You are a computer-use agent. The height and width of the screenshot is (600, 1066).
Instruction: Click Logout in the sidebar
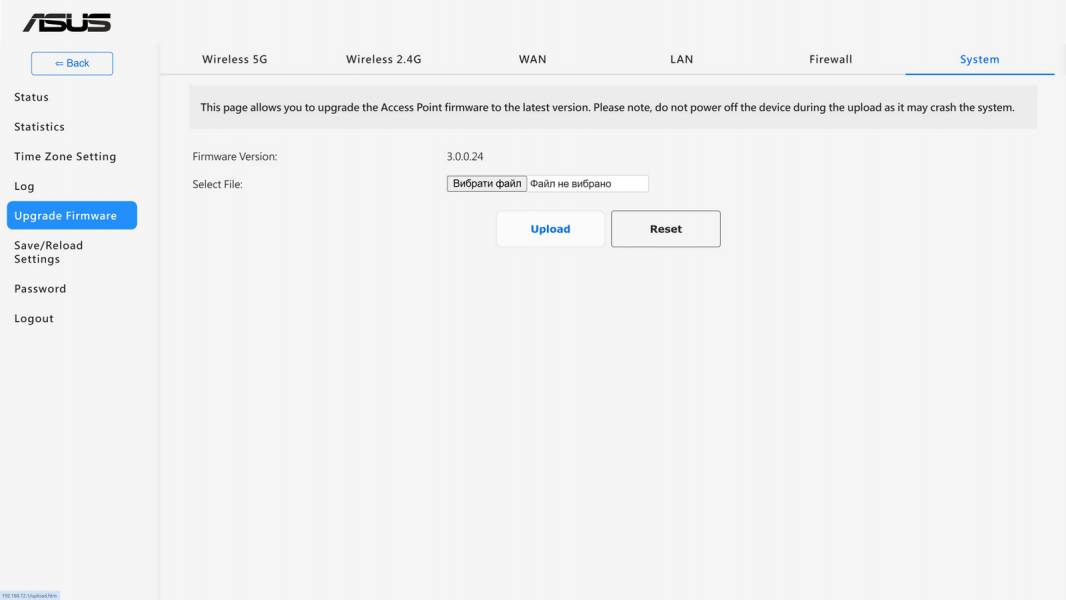point(34,319)
